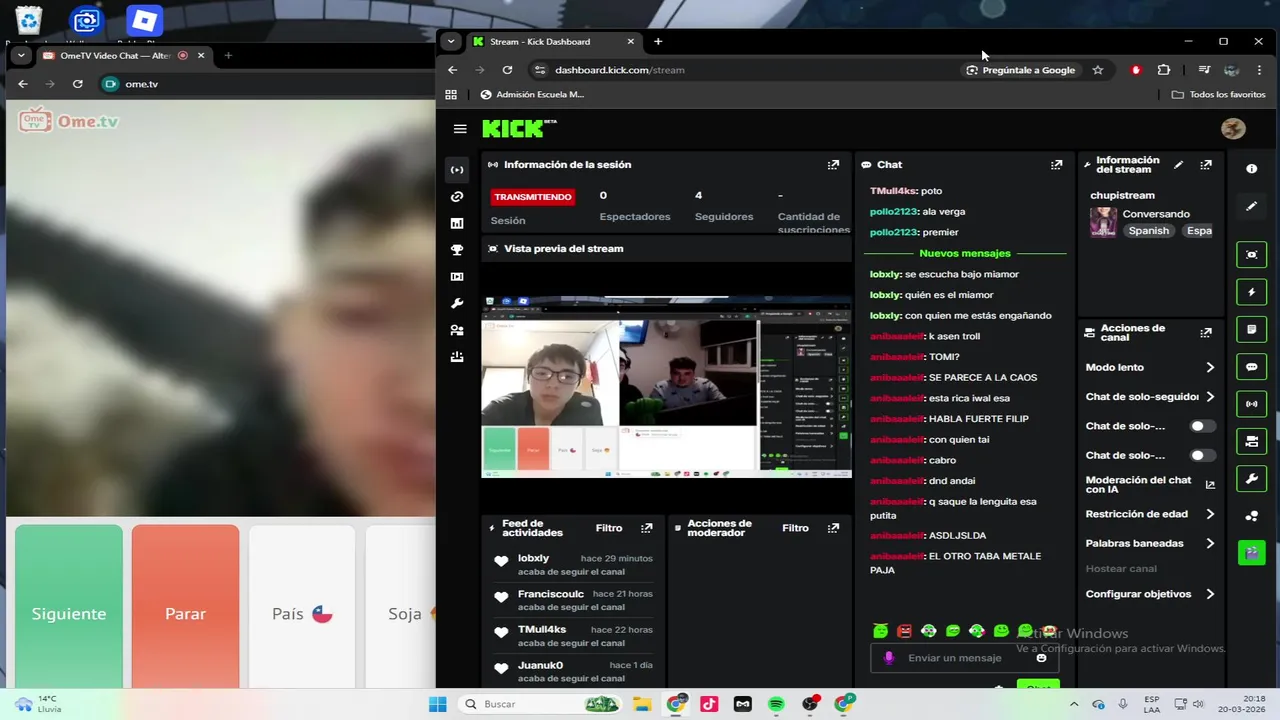1280x720 pixels.
Task: Open Filtro in Feed de actividades
Action: (609, 528)
